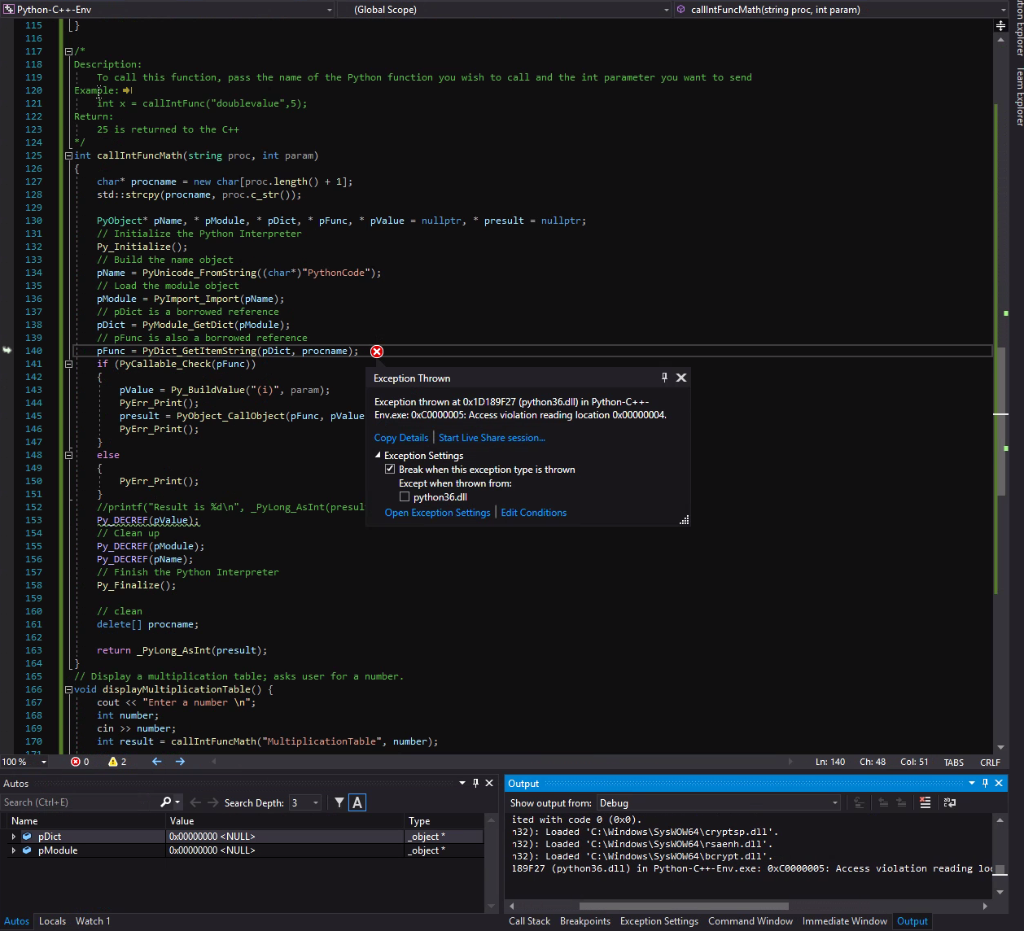The height and width of the screenshot is (931, 1024).
Task: Open the zoom percentage dropdown at 100%
Action: [43, 761]
